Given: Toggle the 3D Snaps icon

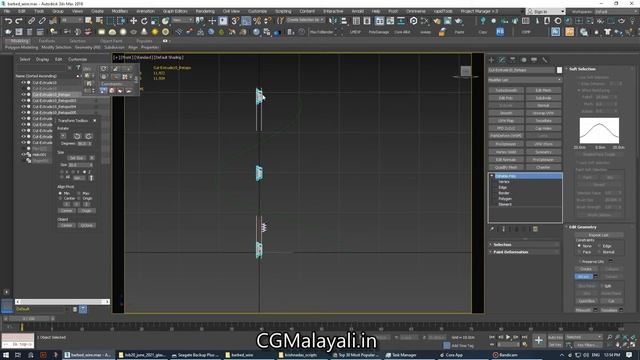Looking at the screenshot, I should click(x=235, y=21).
